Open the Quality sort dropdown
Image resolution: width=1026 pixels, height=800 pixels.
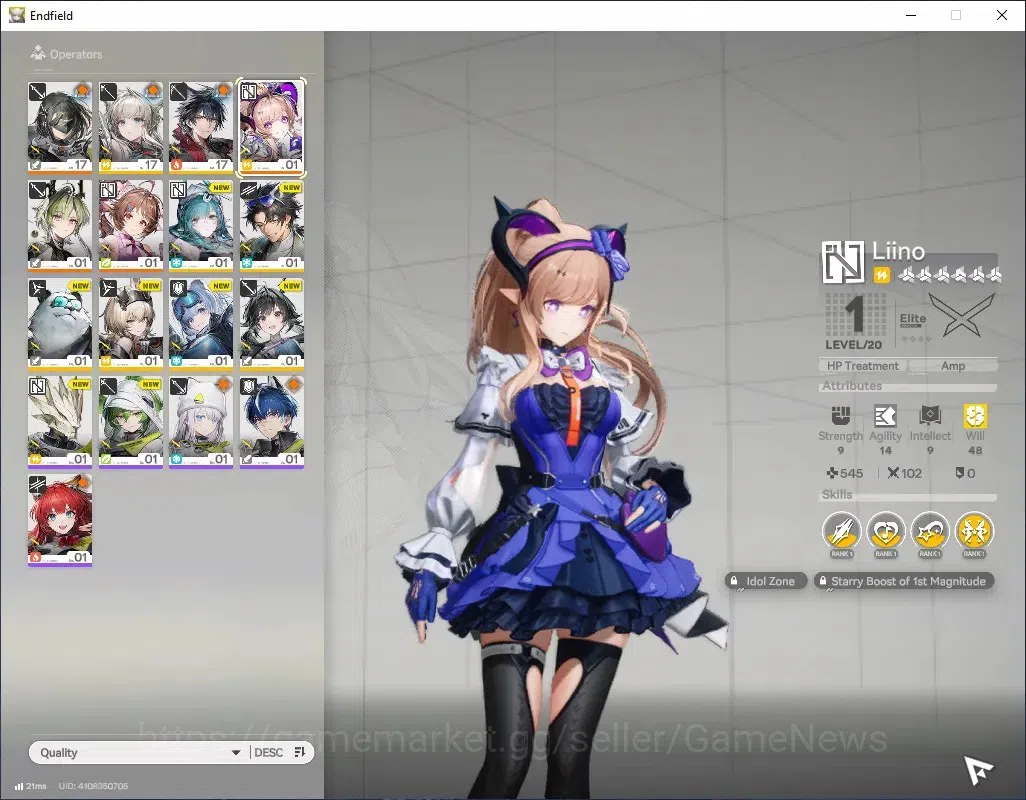point(139,752)
